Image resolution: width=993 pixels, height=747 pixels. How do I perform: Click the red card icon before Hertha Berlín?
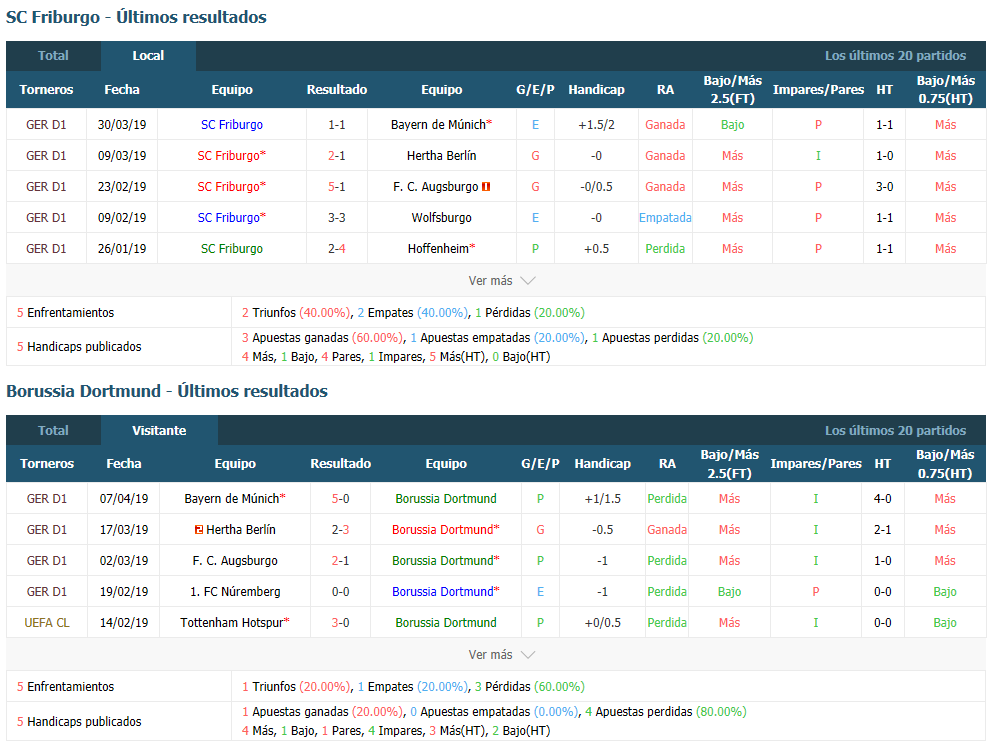[199, 530]
